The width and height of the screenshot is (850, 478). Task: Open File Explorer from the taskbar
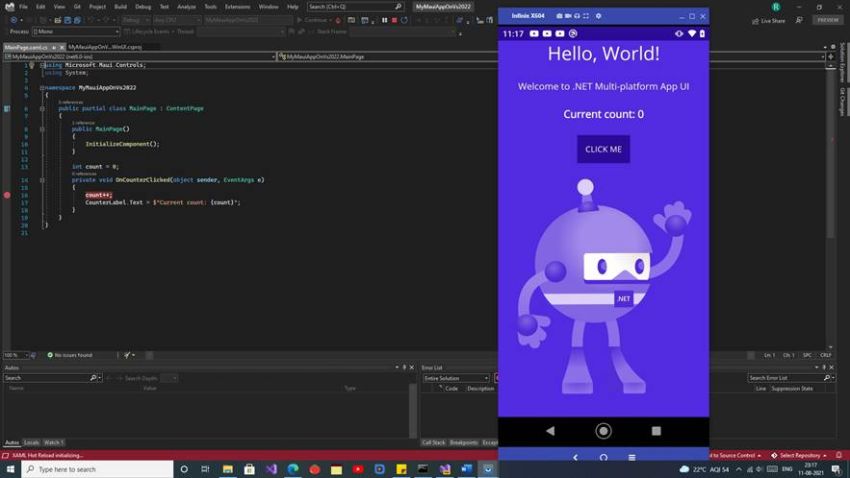228,469
